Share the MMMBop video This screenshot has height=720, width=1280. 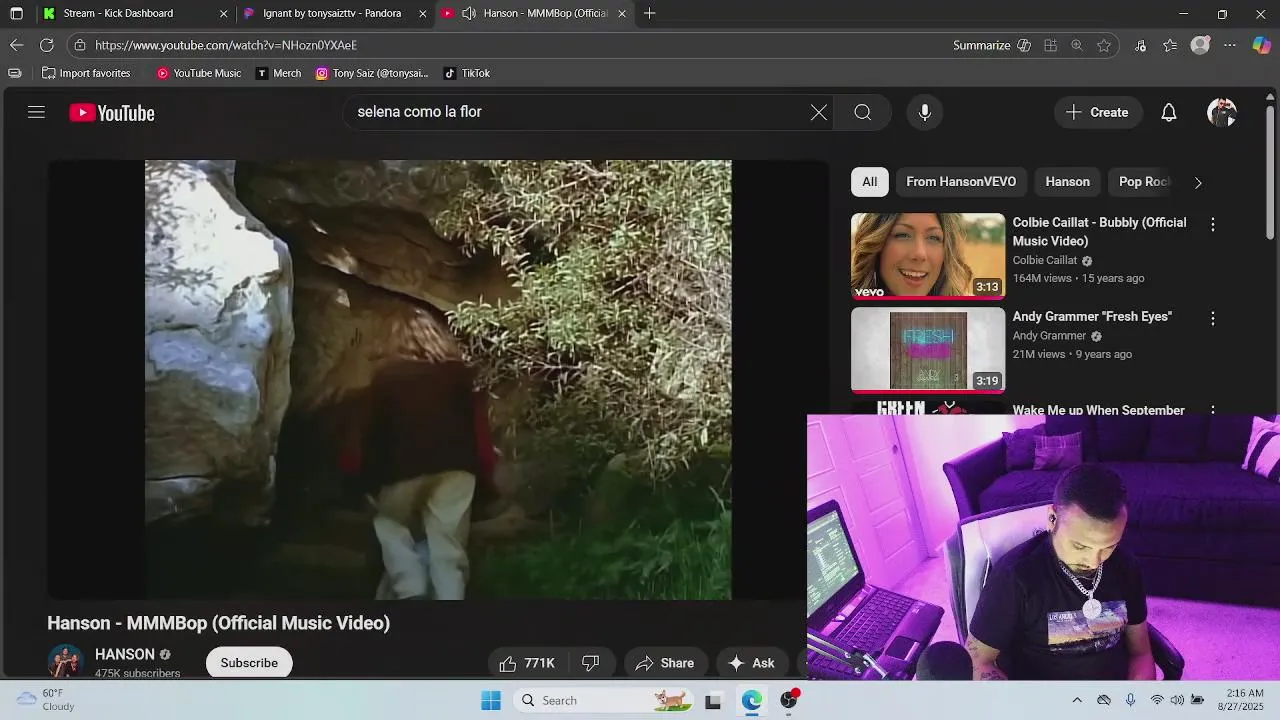pos(664,663)
